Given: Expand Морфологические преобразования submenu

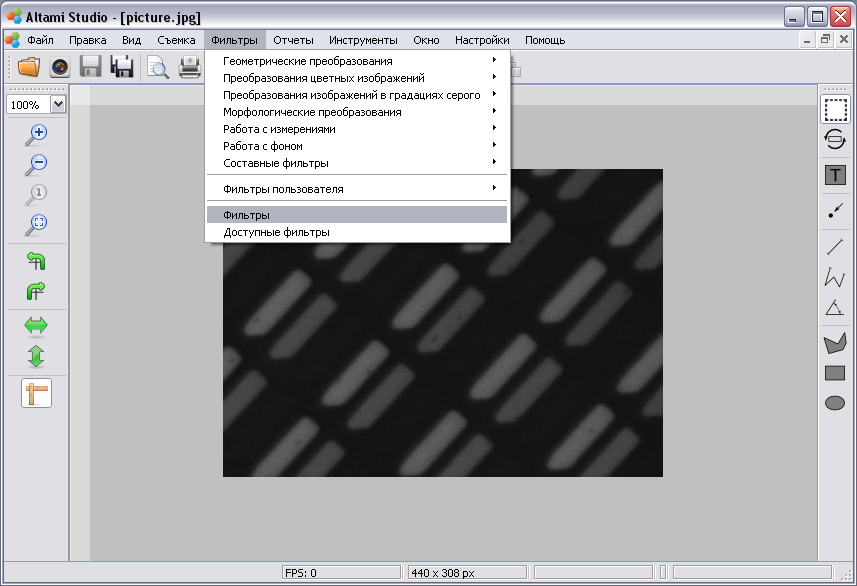Looking at the screenshot, I should pyautogui.click(x=357, y=112).
